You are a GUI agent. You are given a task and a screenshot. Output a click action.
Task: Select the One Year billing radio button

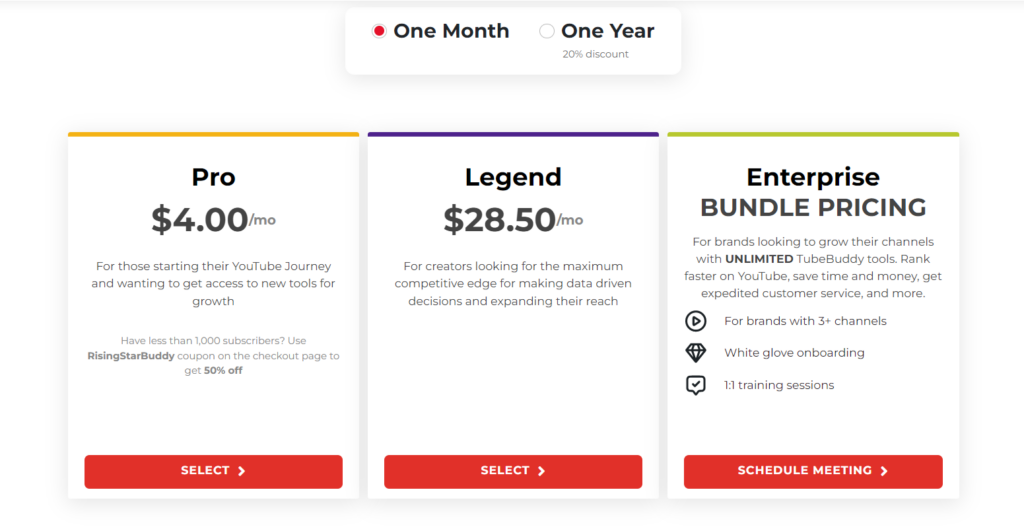click(x=547, y=31)
